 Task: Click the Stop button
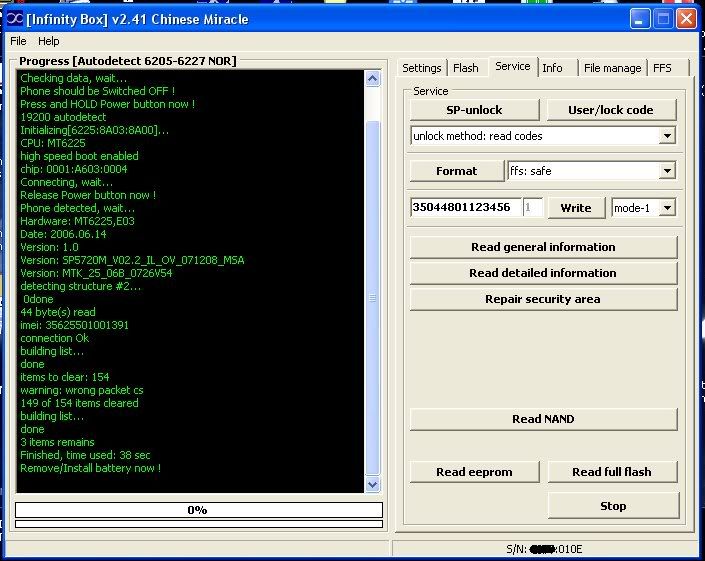(x=613, y=506)
